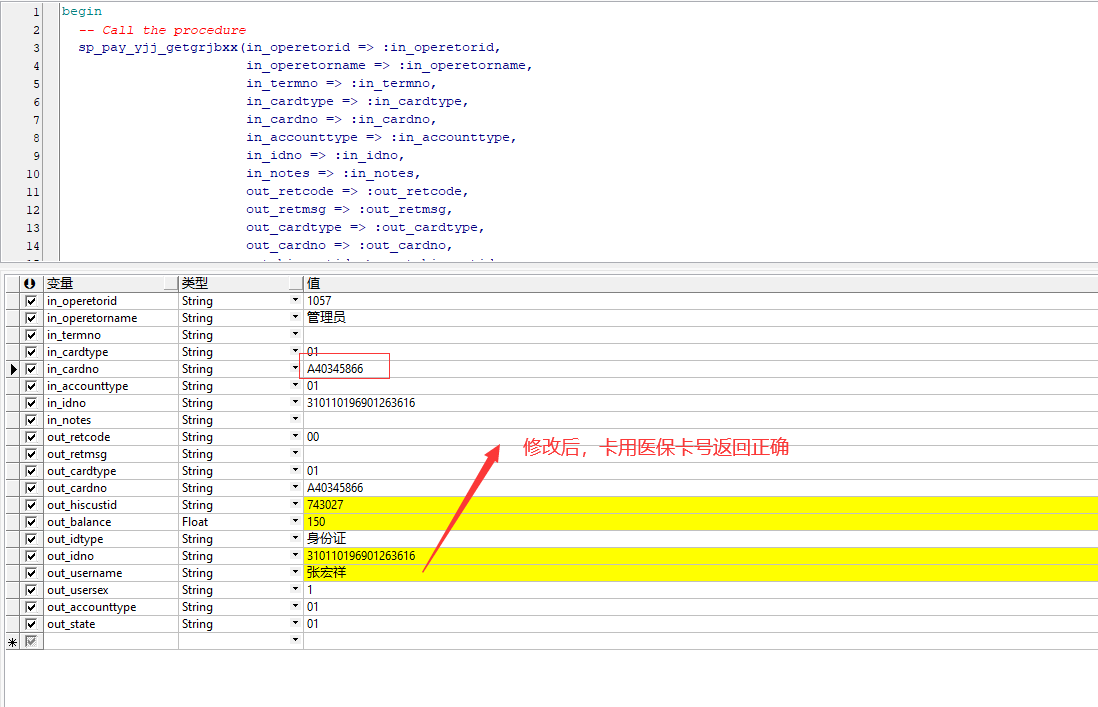Click the new-row asterisk marker
The height and width of the screenshot is (707, 1098).
[13, 641]
